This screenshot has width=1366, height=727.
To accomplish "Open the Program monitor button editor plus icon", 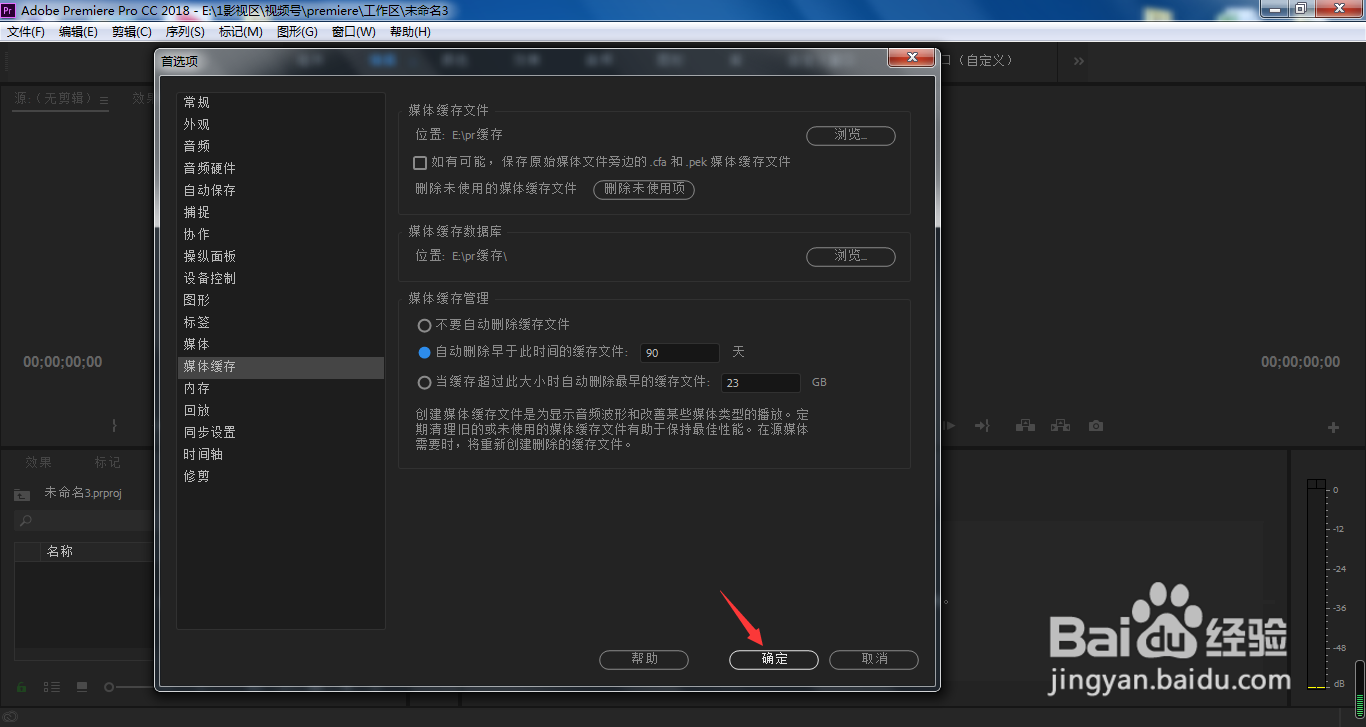I will point(1333,427).
